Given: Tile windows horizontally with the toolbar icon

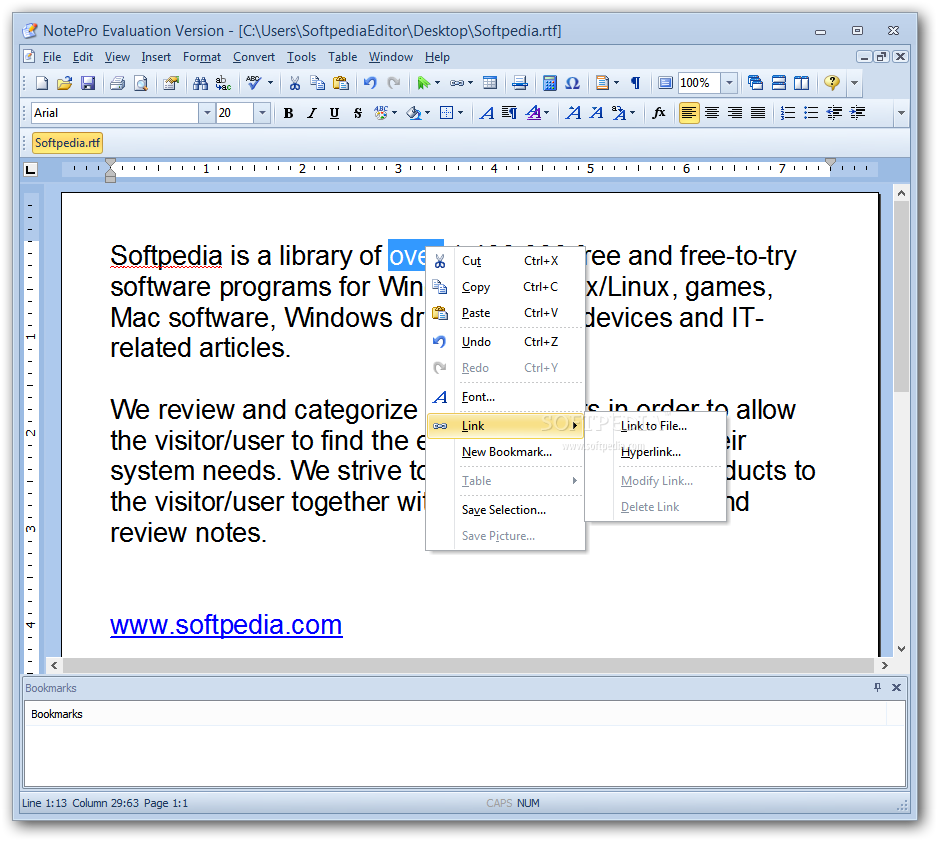Looking at the screenshot, I should coord(779,83).
